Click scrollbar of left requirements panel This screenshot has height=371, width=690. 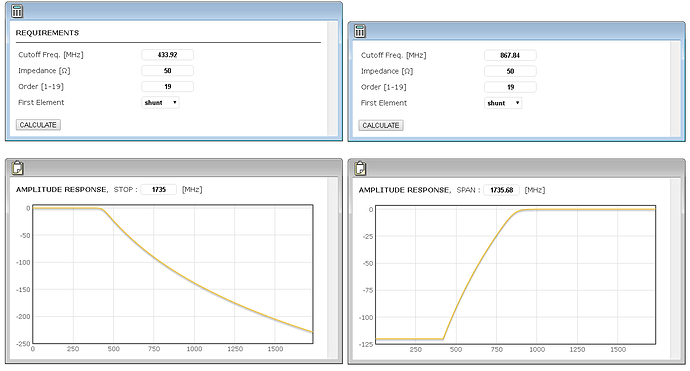(x=333, y=78)
